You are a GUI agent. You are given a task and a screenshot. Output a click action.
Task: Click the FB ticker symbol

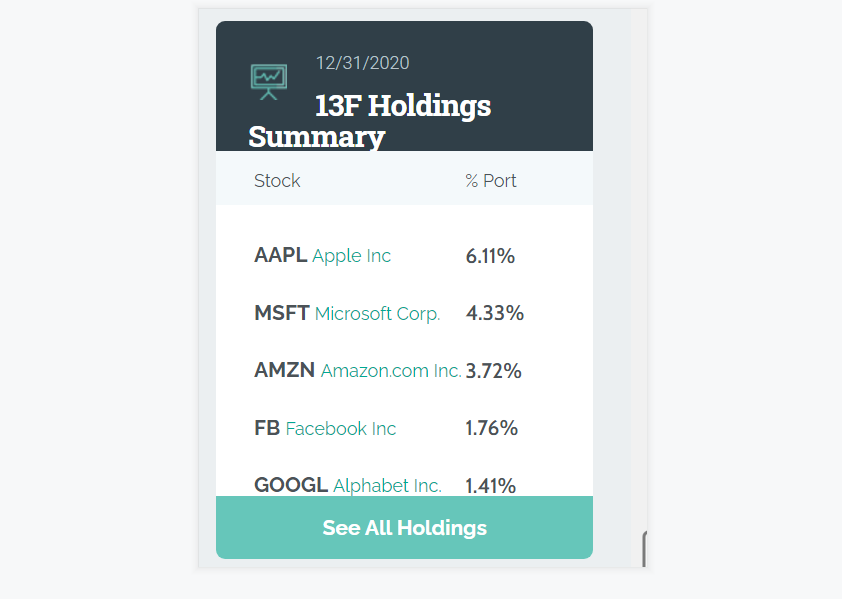click(x=267, y=429)
